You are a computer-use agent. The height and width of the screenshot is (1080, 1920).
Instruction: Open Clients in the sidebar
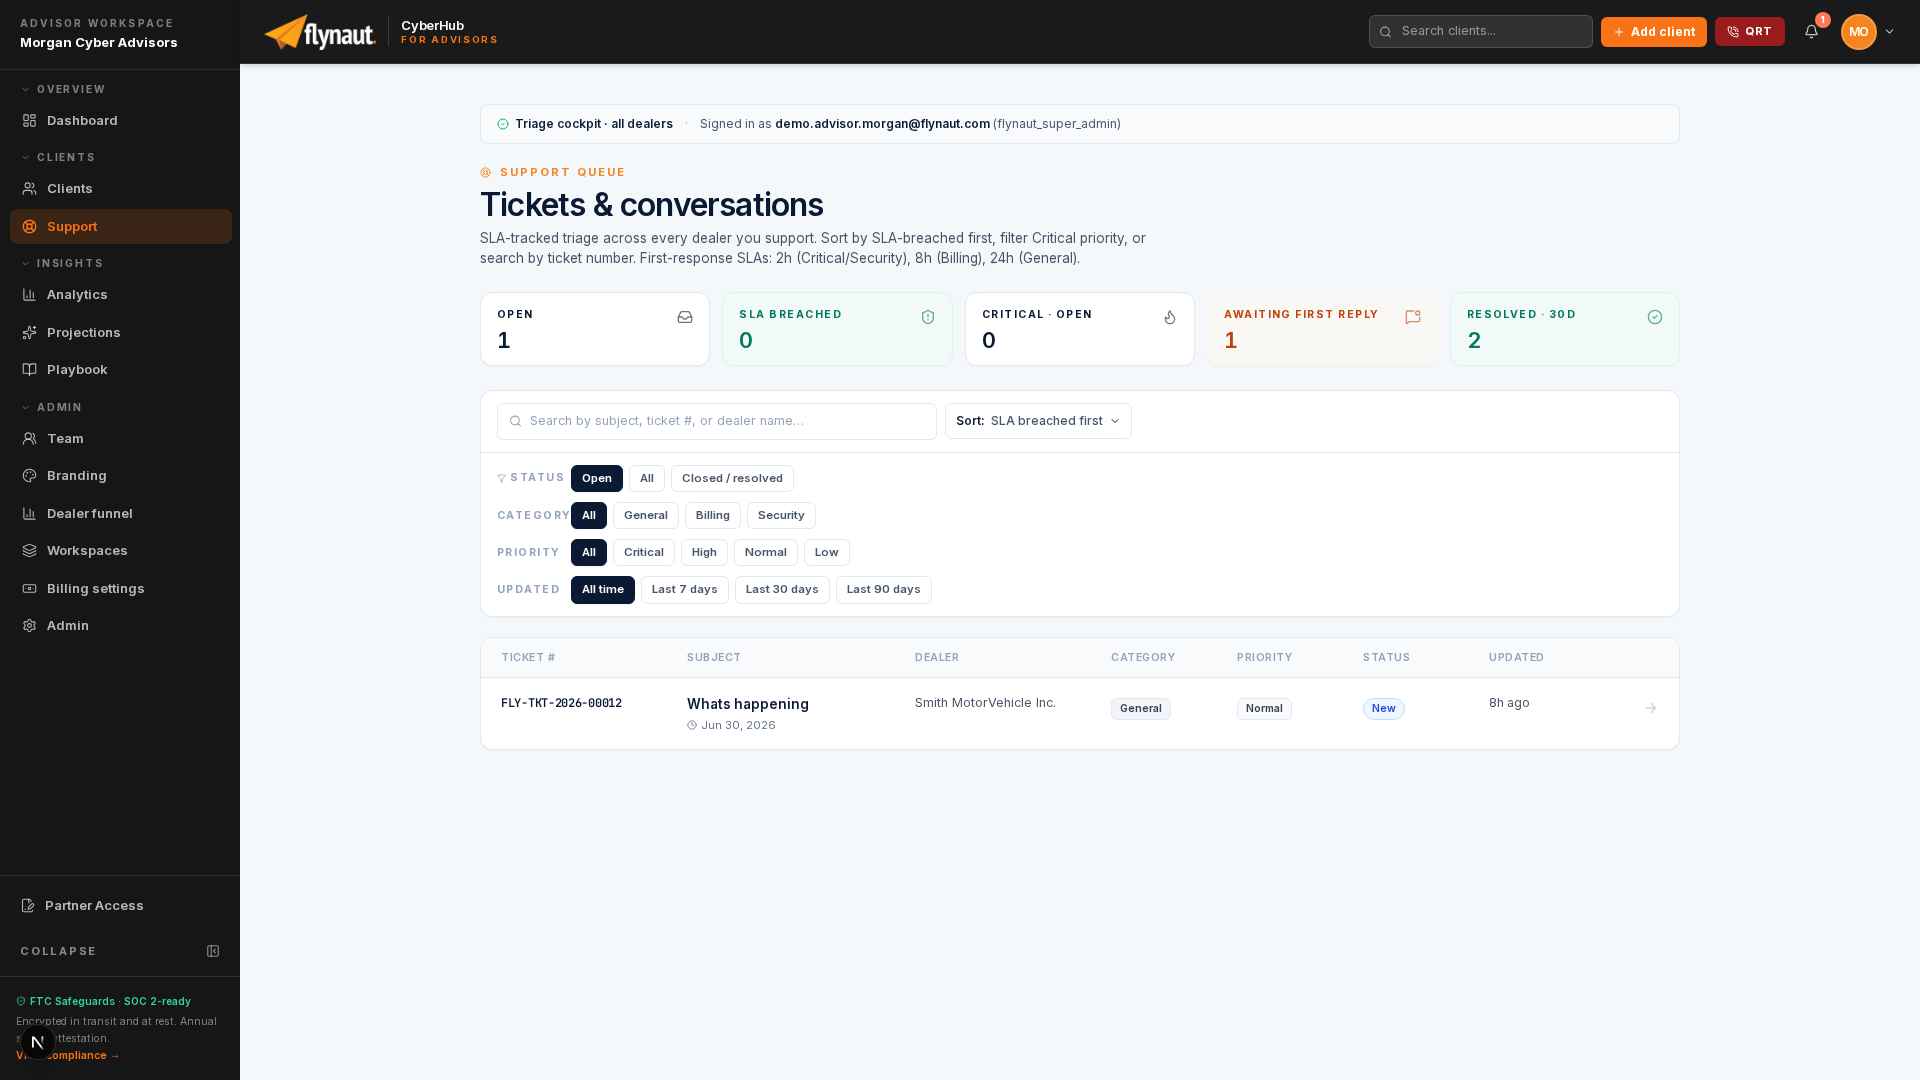[121, 189]
